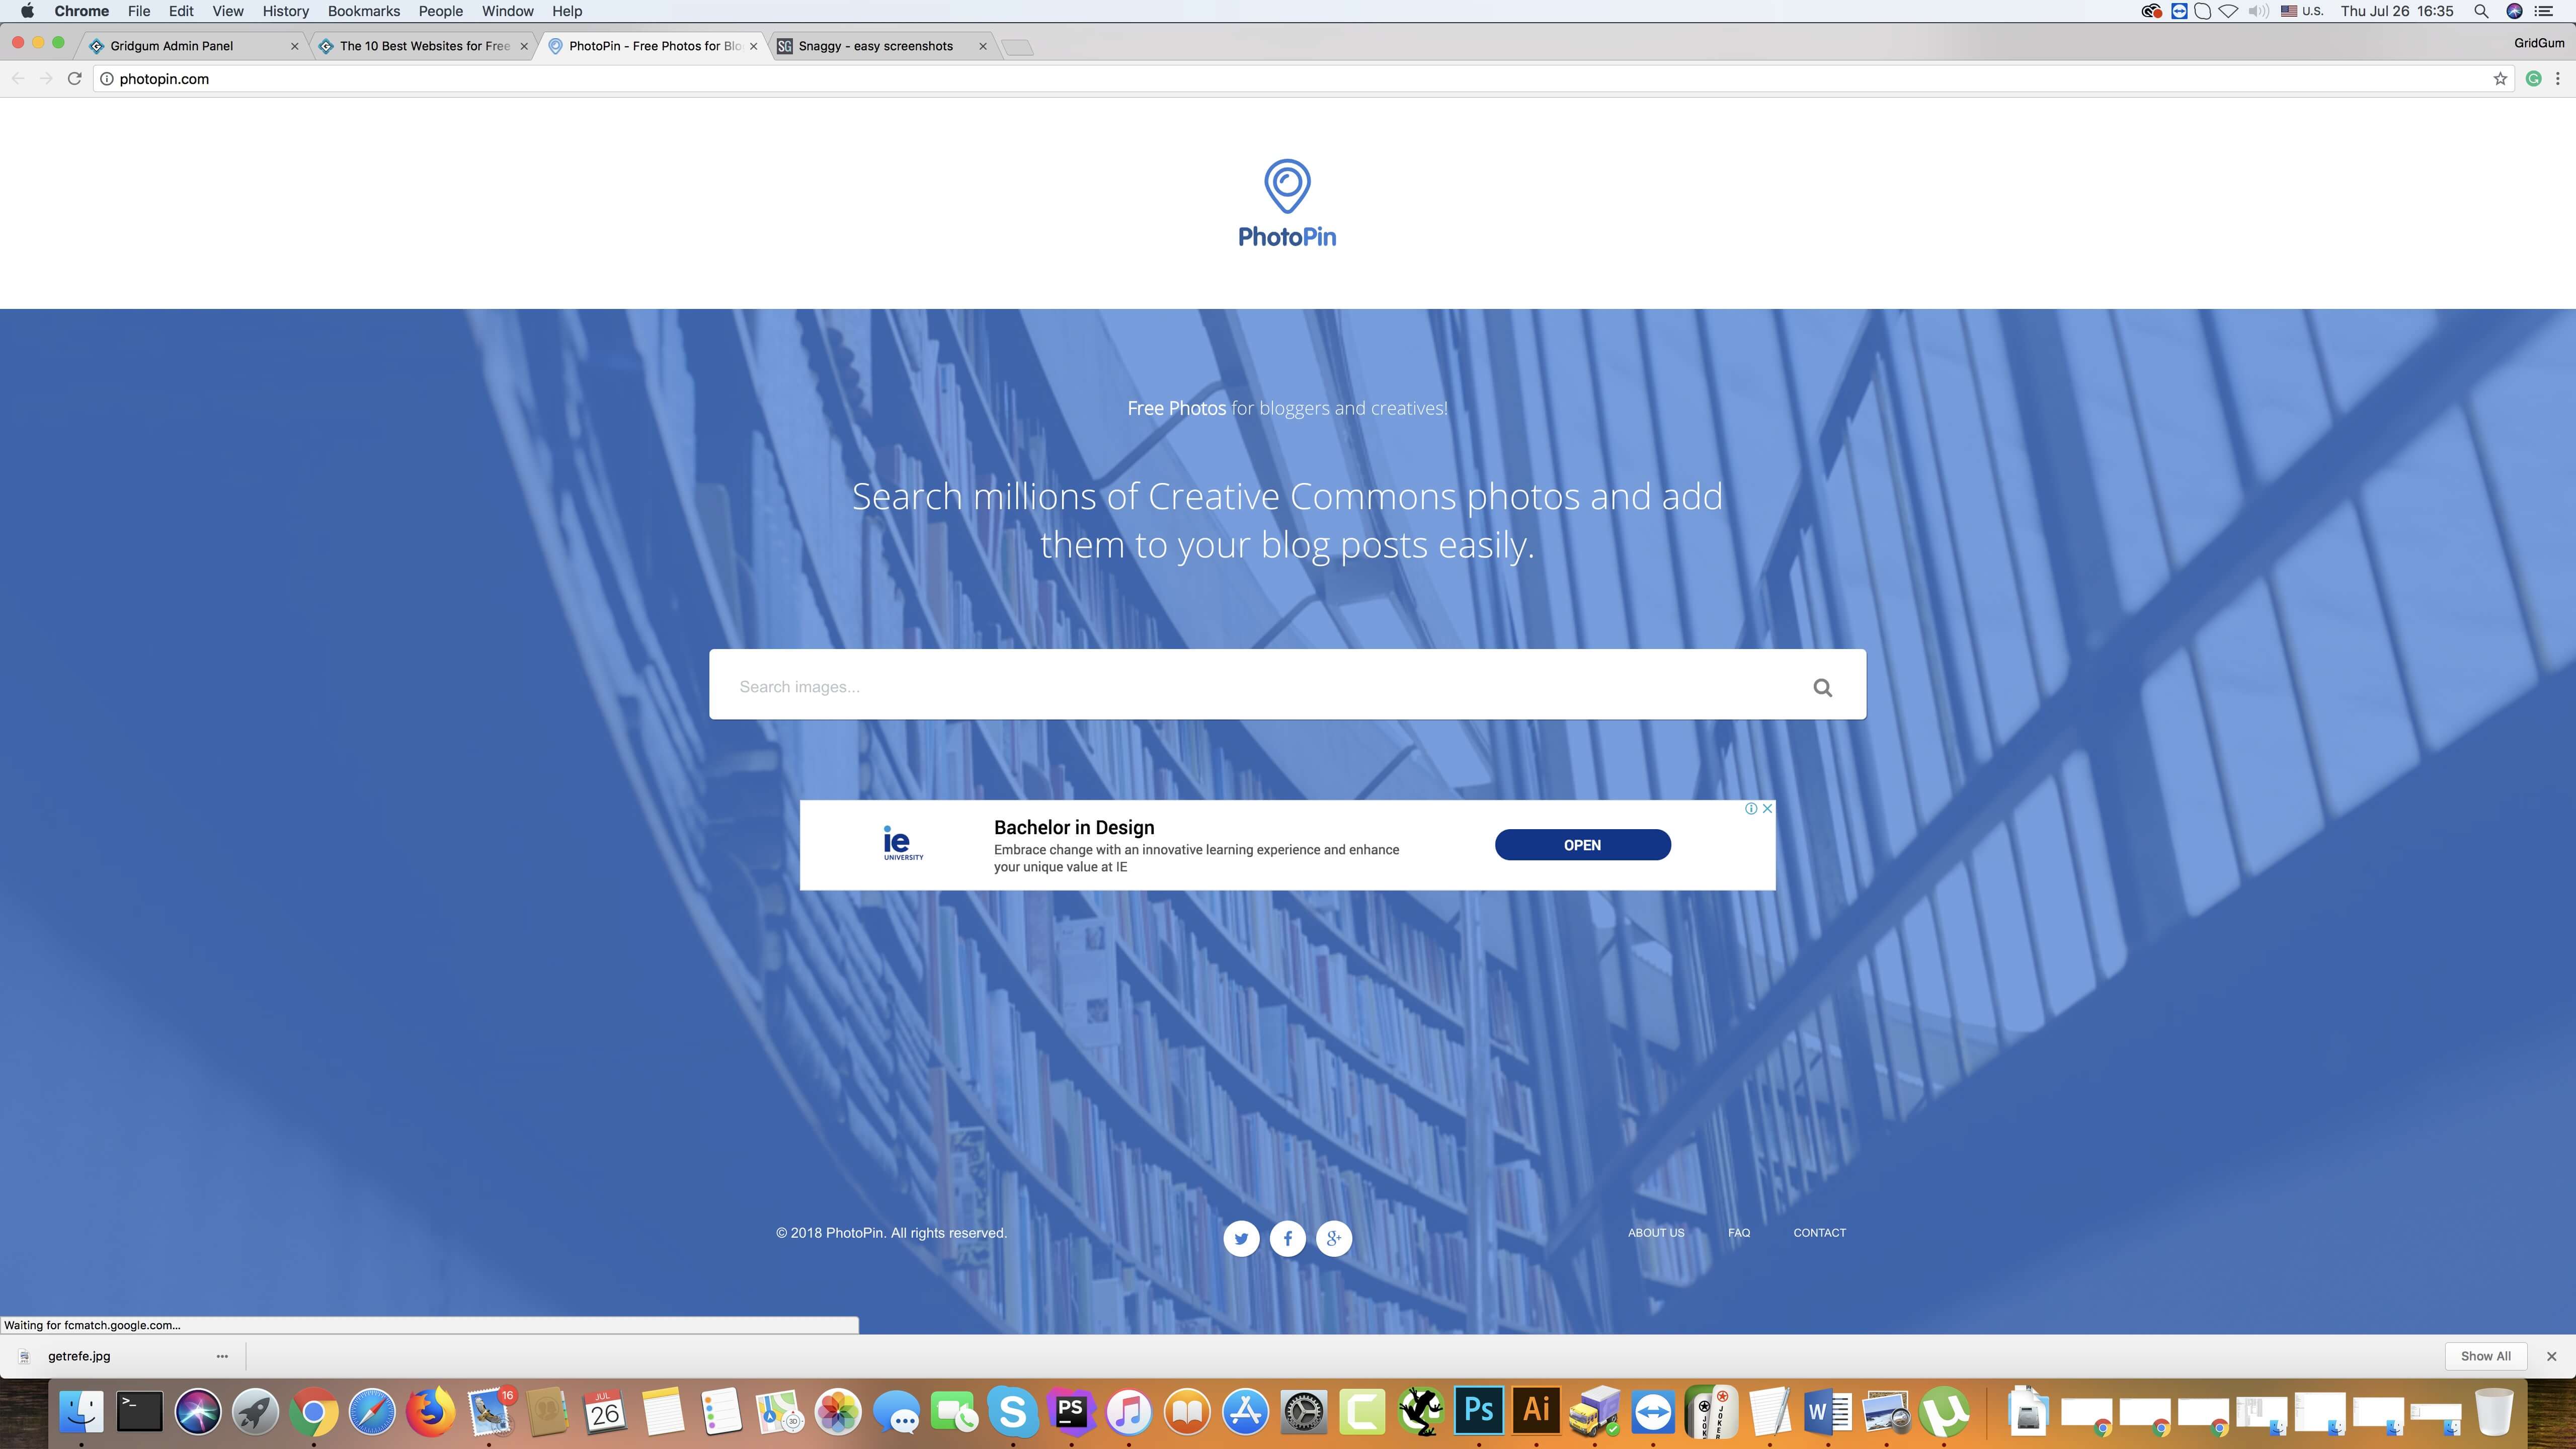The image size is (2576, 1449).
Task: Open Skype from the dock
Action: [x=1012, y=1412]
